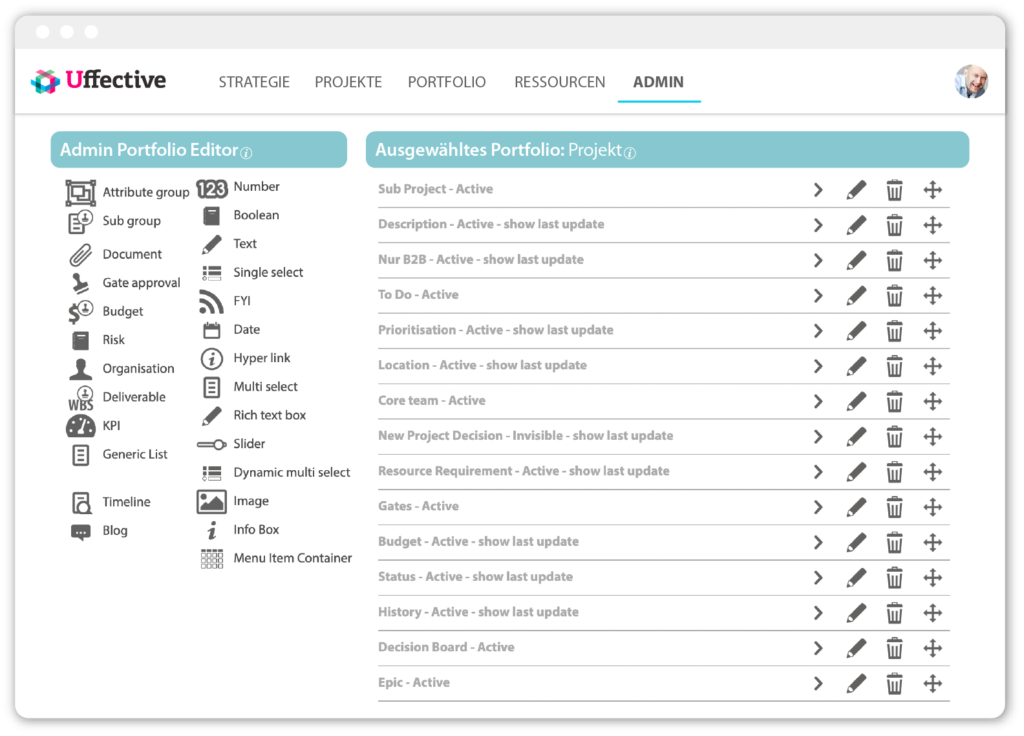1024x736 pixels.
Task: Choose the KPI gauge icon
Action: (x=80, y=426)
